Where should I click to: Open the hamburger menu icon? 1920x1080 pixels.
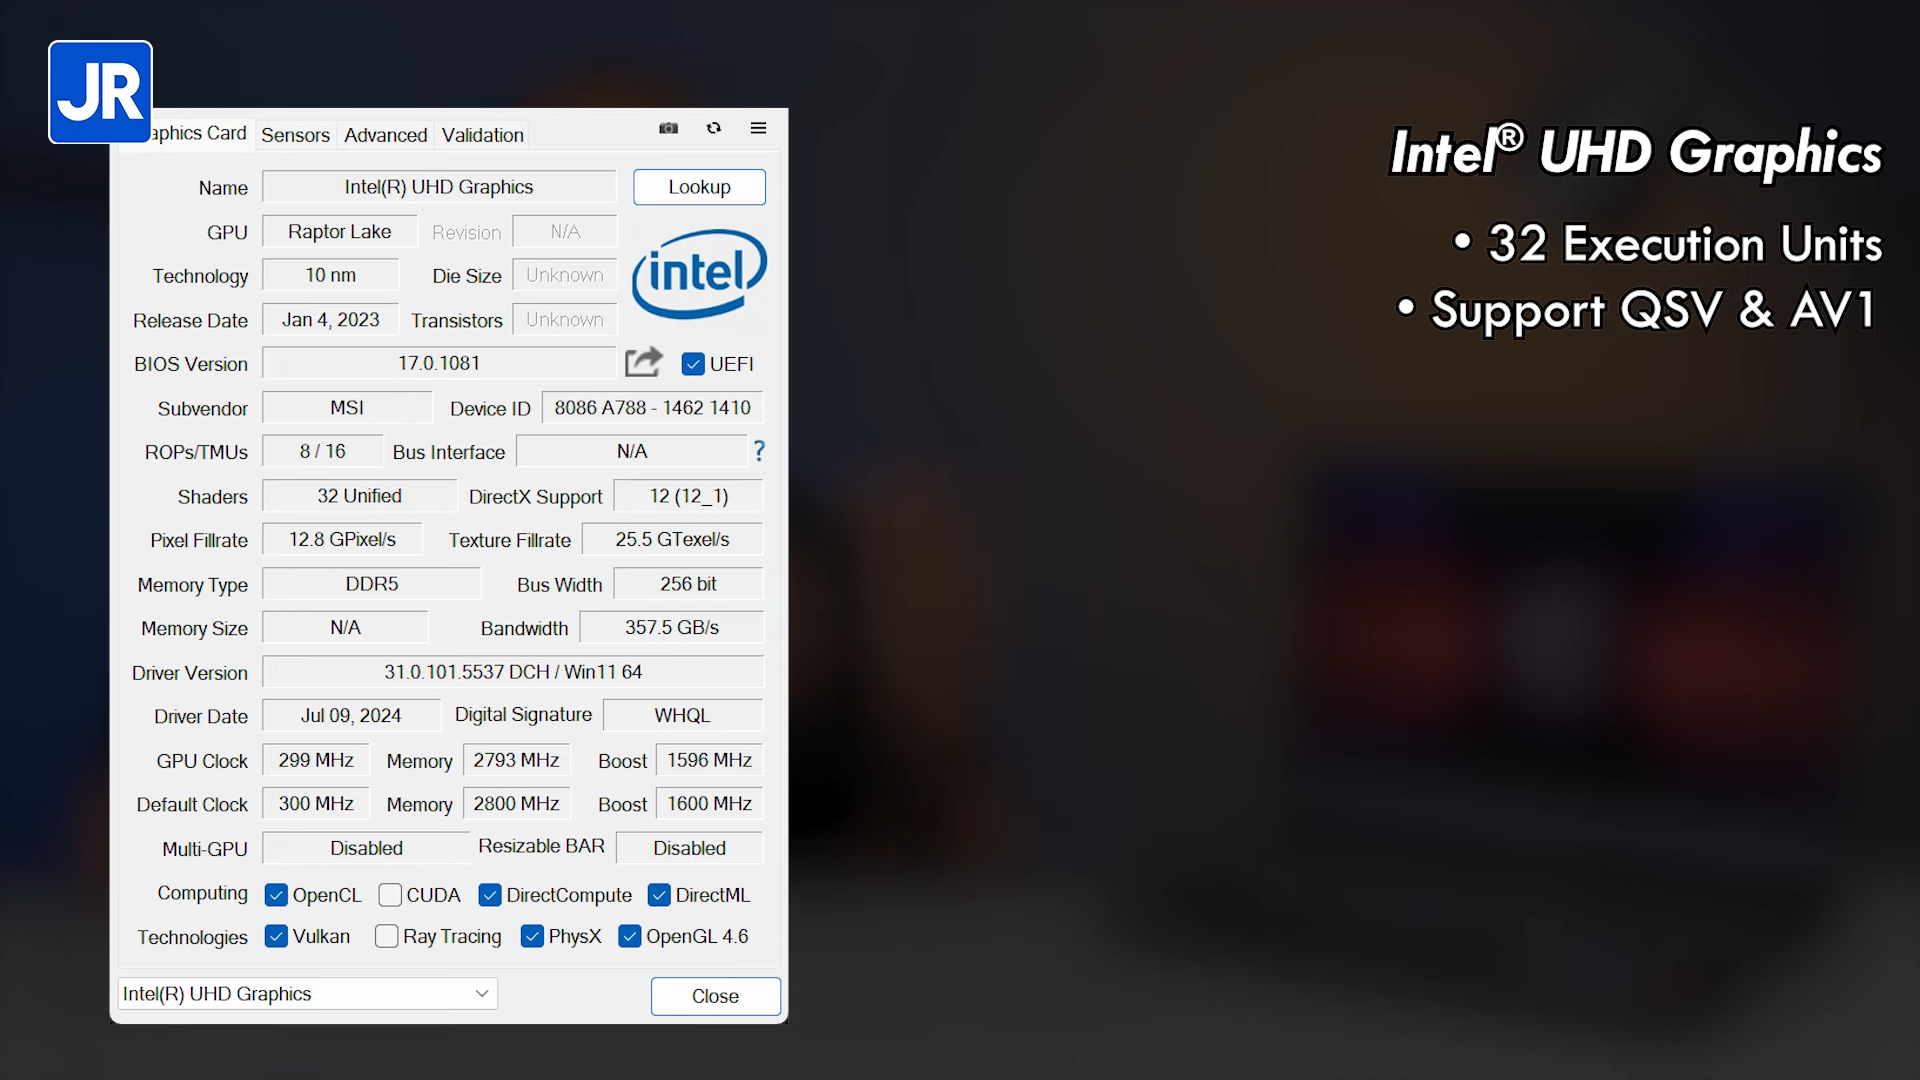(x=758, y=128)
